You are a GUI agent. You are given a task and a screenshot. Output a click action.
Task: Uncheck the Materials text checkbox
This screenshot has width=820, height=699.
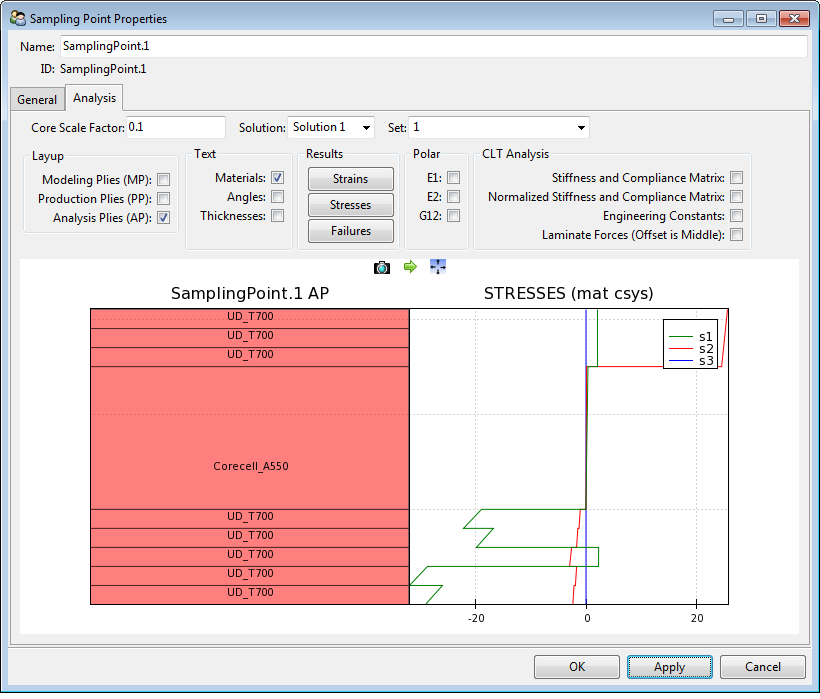coord(278,178)
